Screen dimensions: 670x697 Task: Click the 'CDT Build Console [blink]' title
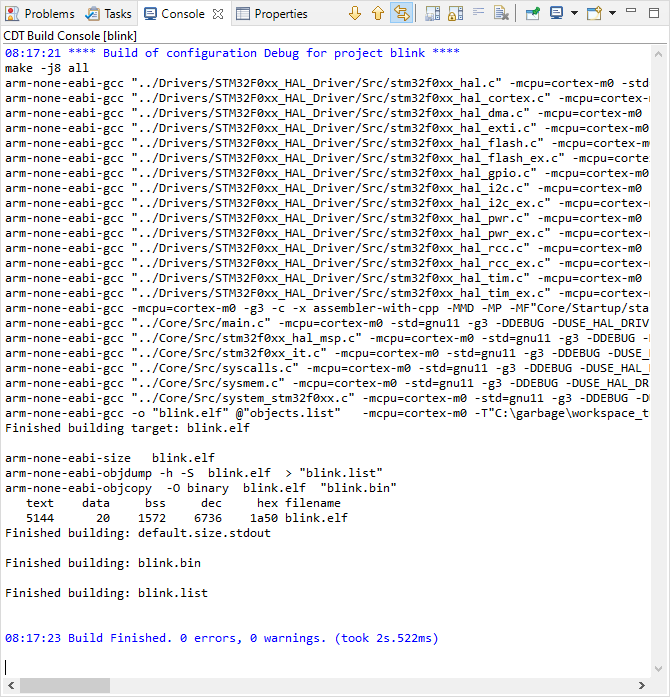click(70, 36)
